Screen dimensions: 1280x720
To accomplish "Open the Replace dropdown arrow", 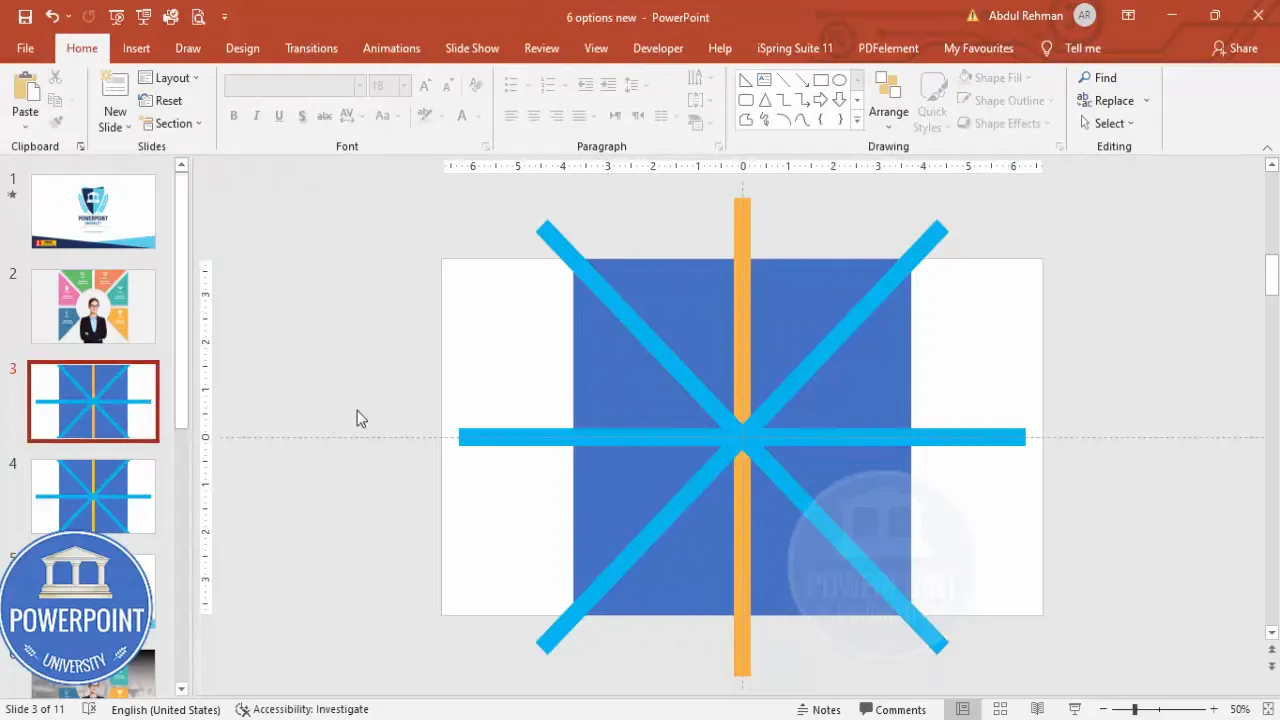I will coord(1146,101).
